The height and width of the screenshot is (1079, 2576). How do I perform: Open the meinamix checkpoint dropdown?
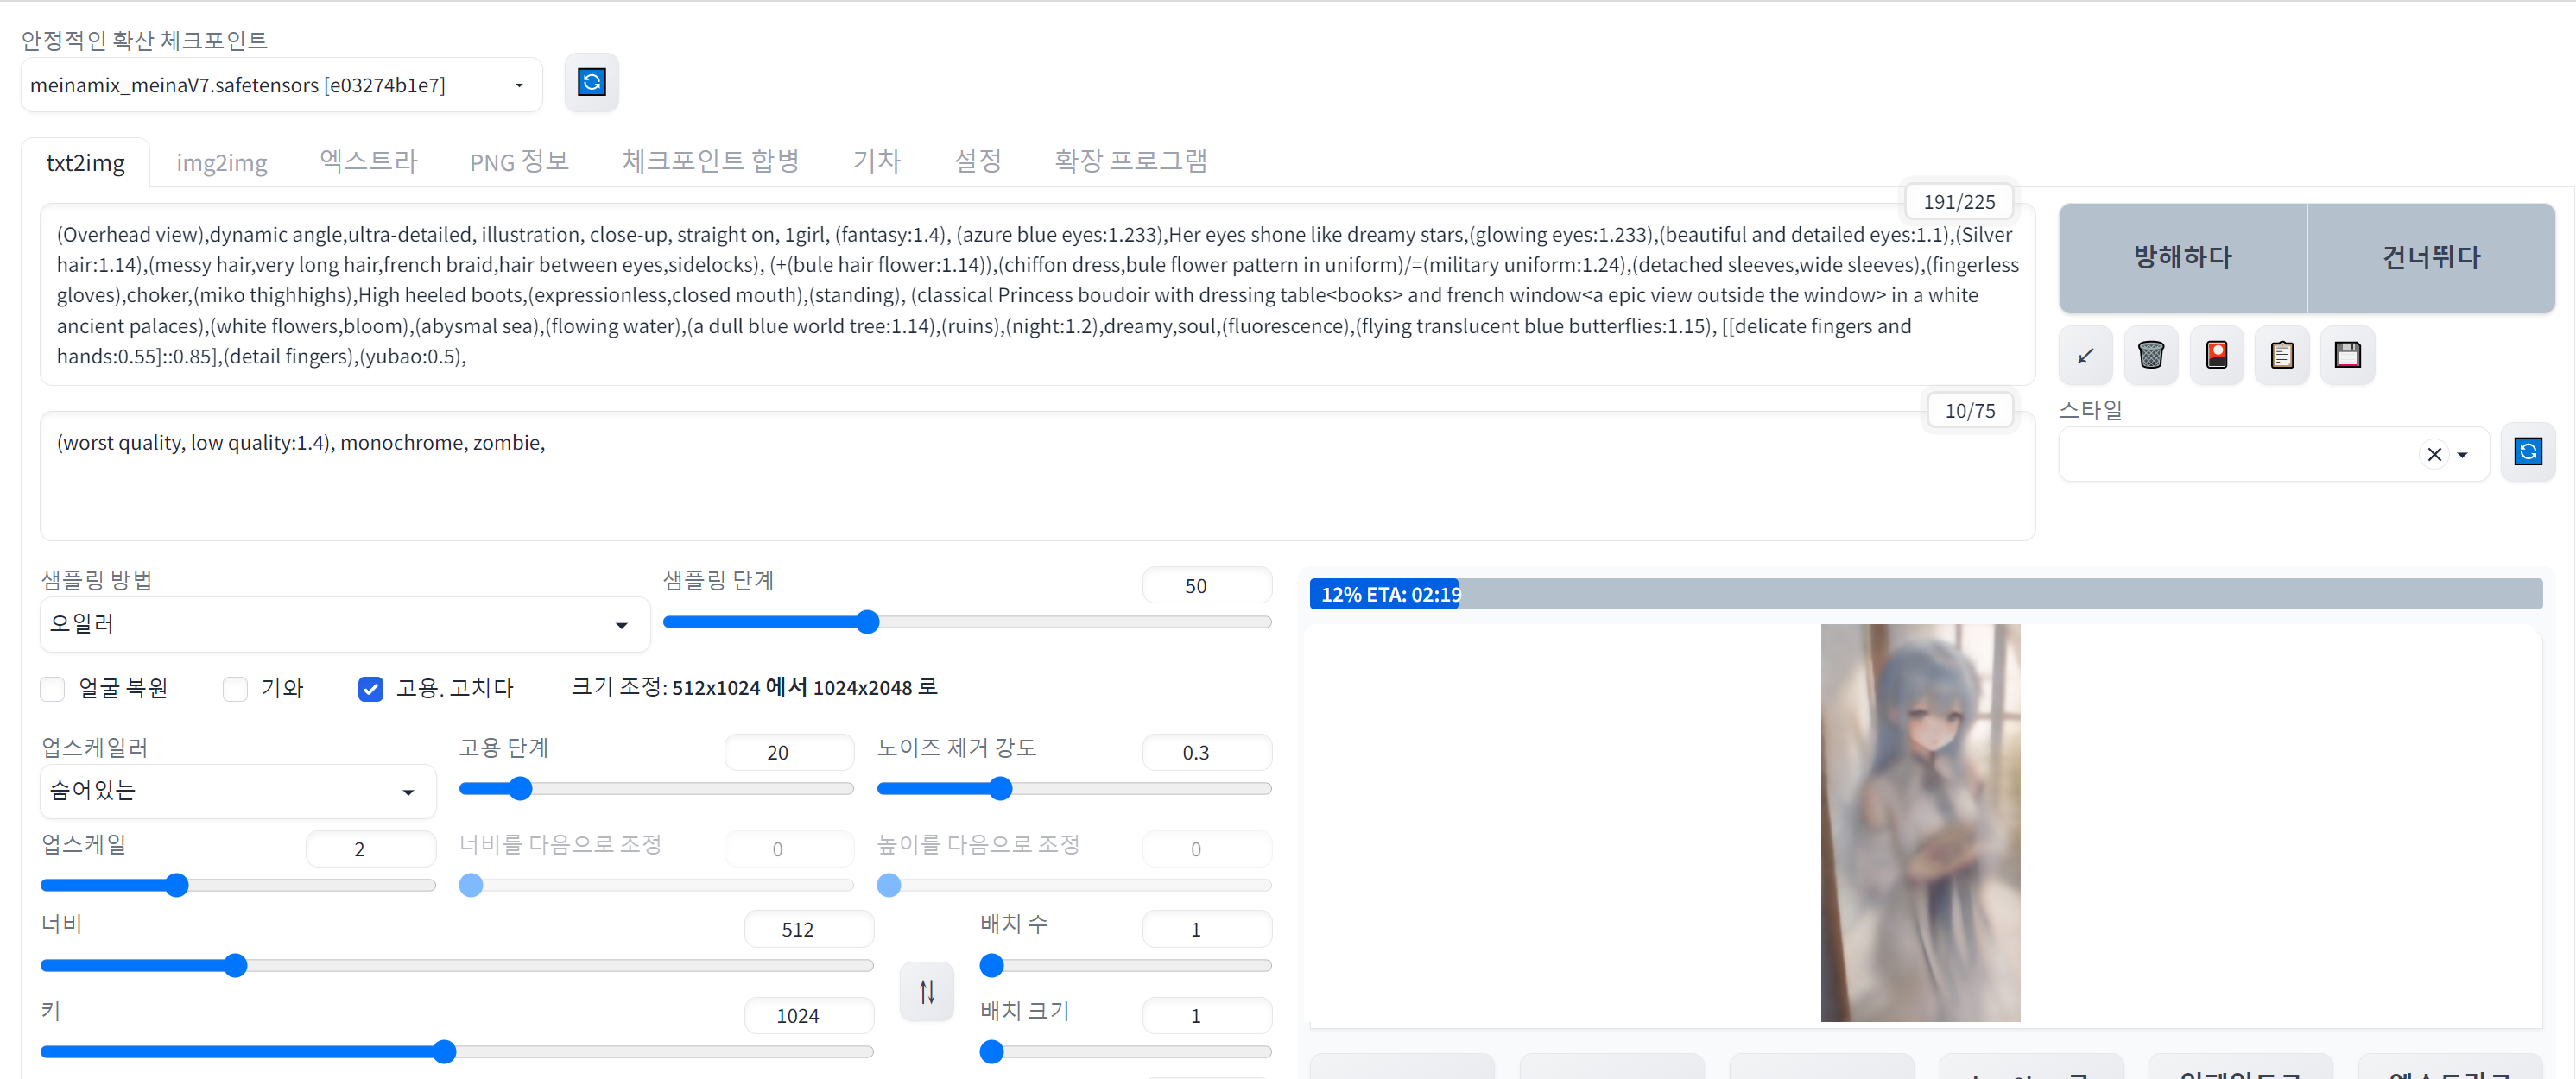280,85
